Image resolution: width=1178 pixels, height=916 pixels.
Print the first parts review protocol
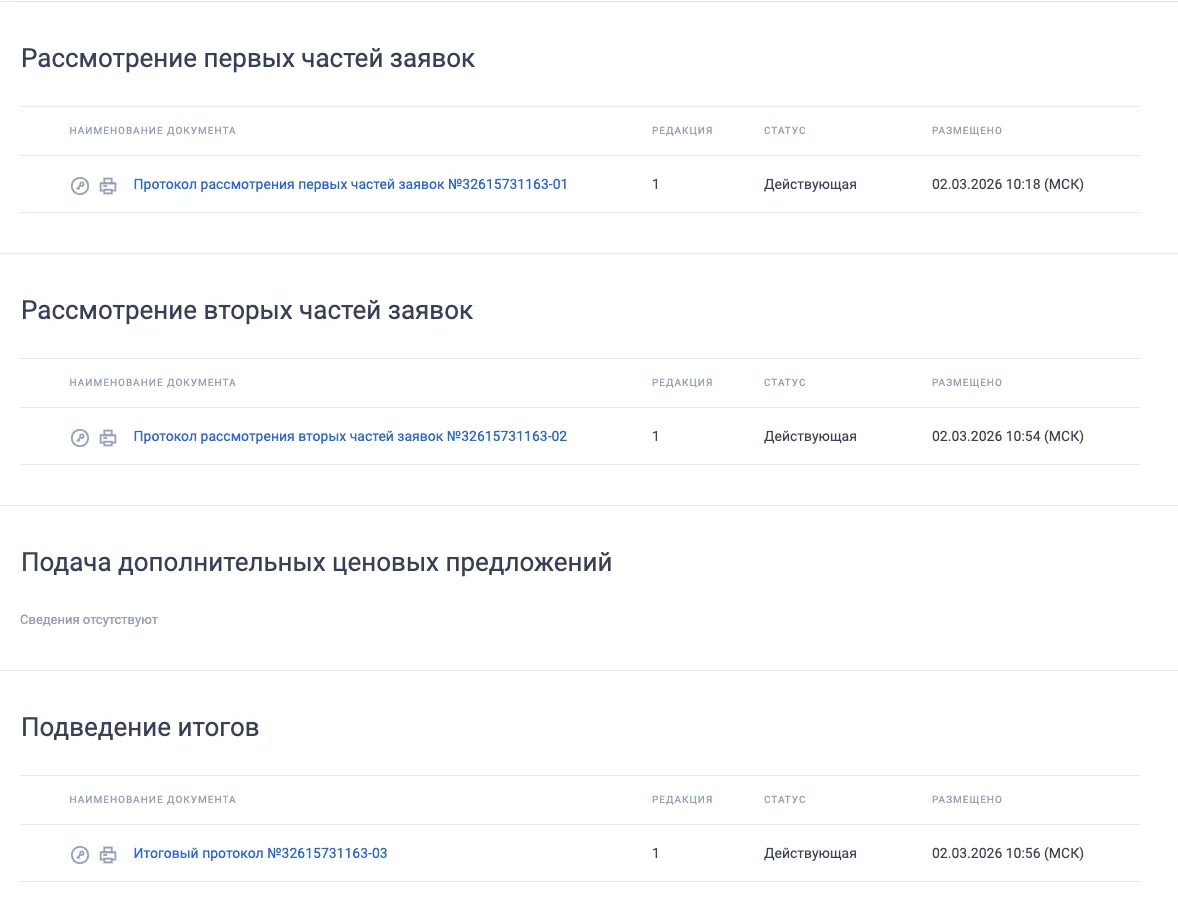coord(108,185)
